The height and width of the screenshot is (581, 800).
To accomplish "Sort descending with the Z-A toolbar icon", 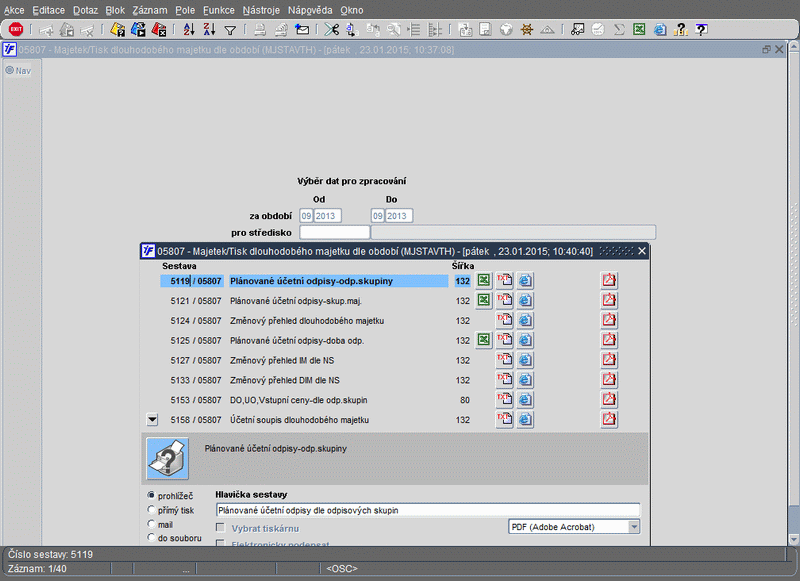I will [x=209, y=30].
